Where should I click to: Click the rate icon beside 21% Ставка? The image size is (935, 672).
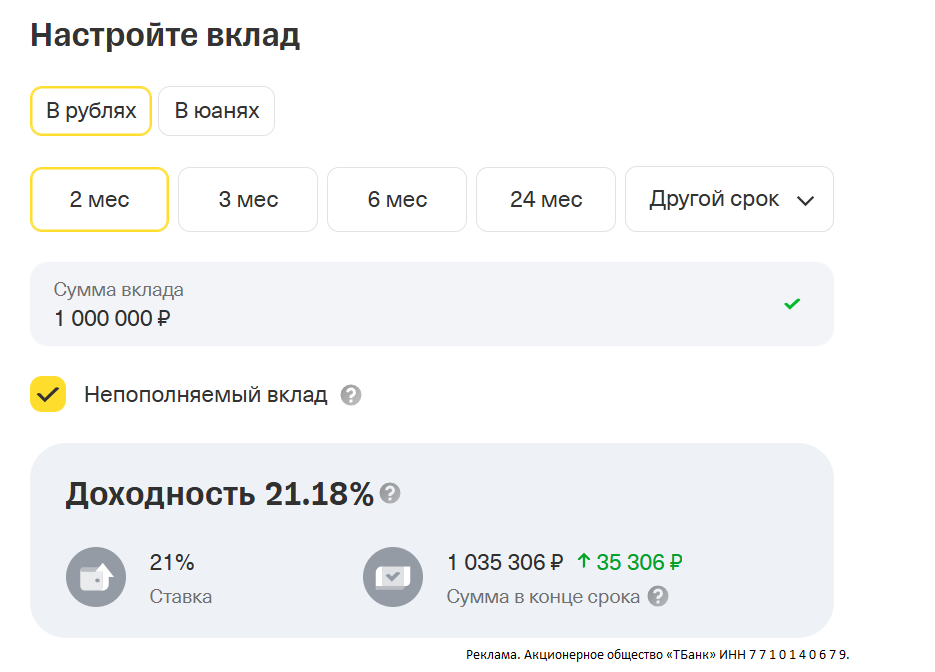pyautogui.click(x=96, y=576)
